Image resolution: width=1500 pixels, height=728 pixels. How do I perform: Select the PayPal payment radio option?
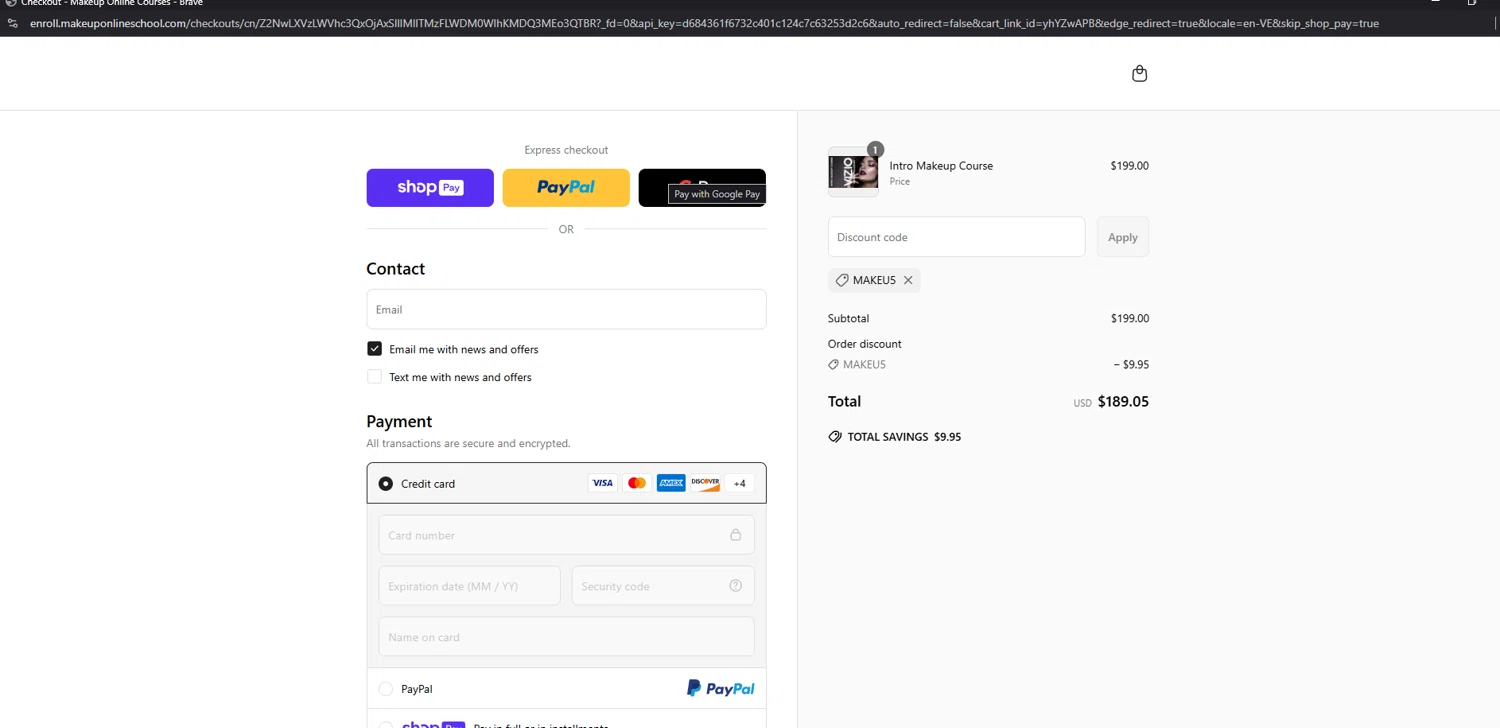tap(385, 689)
